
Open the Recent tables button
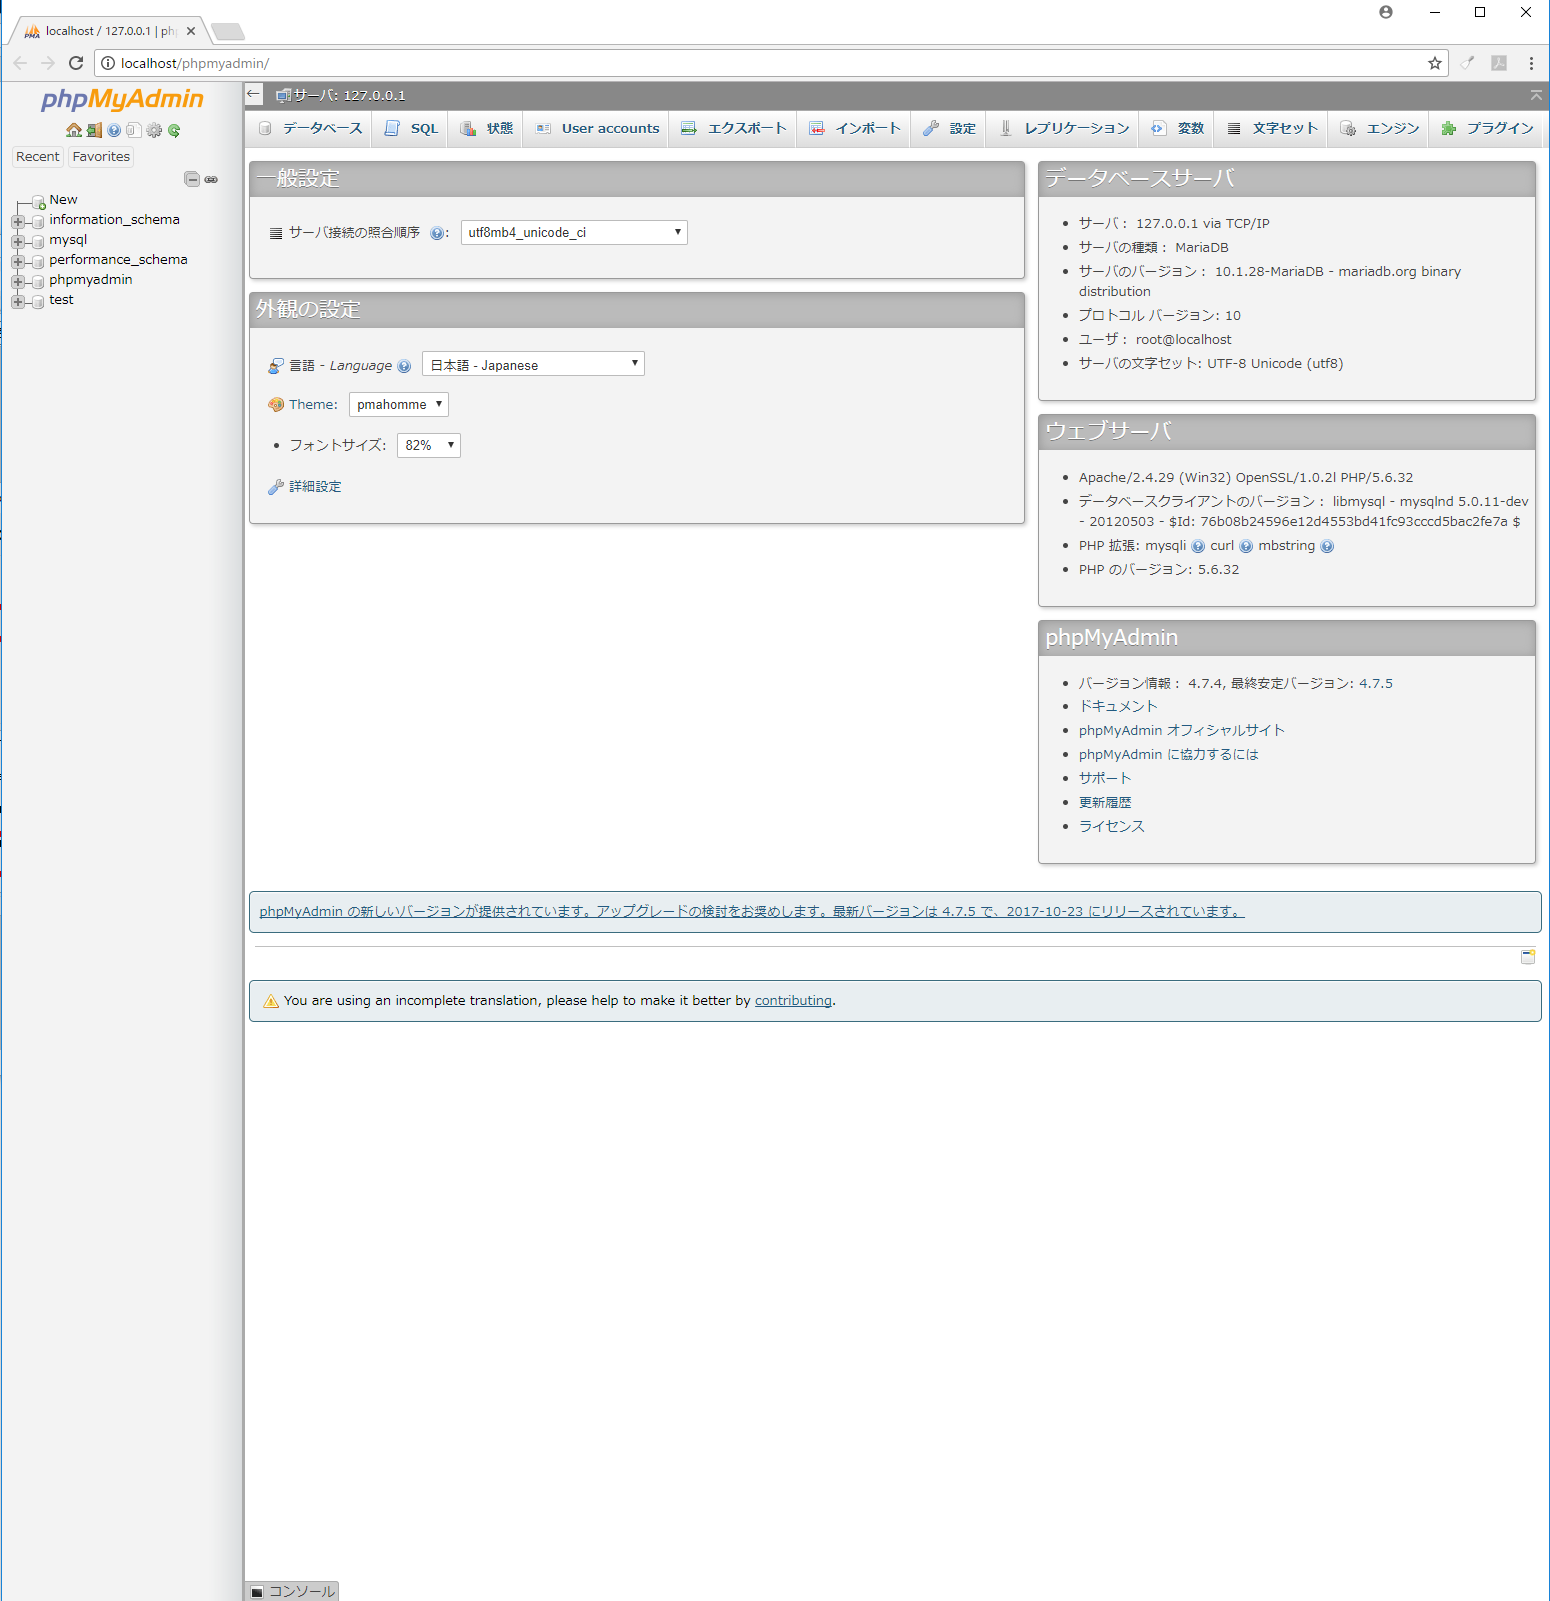[38, 156]
